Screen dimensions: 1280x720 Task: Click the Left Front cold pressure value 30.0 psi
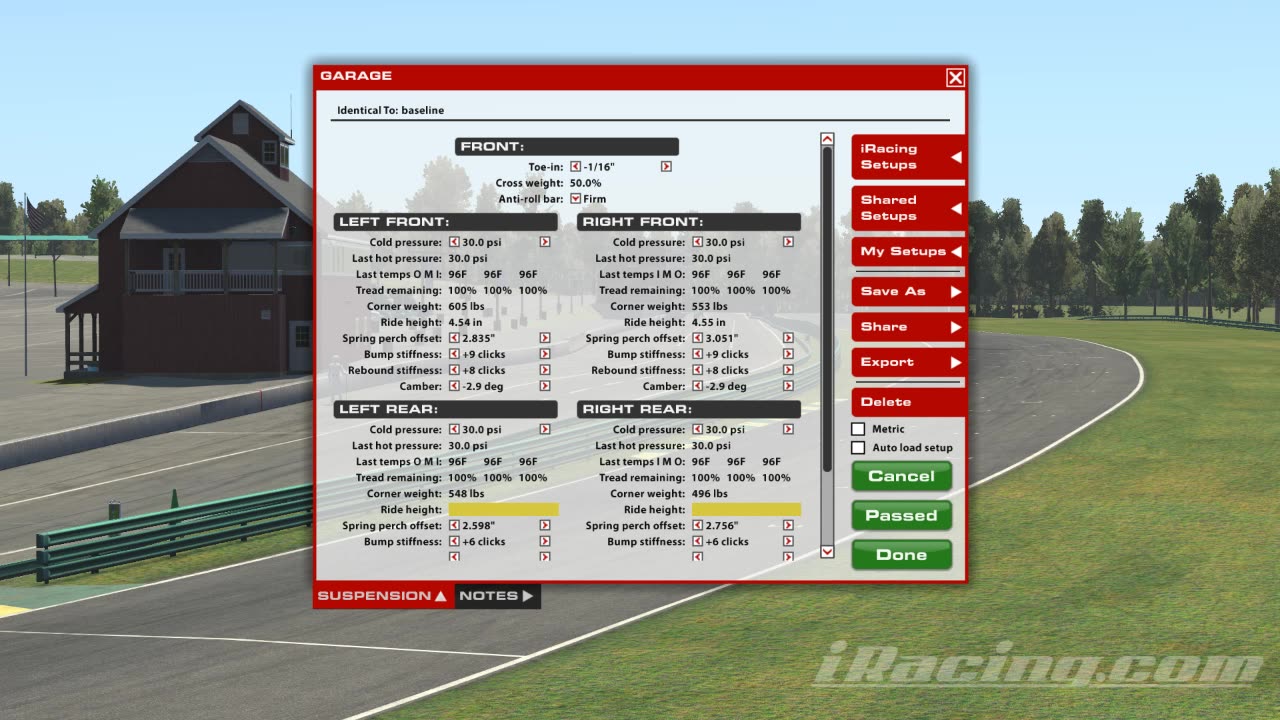[x=482, y=242]
